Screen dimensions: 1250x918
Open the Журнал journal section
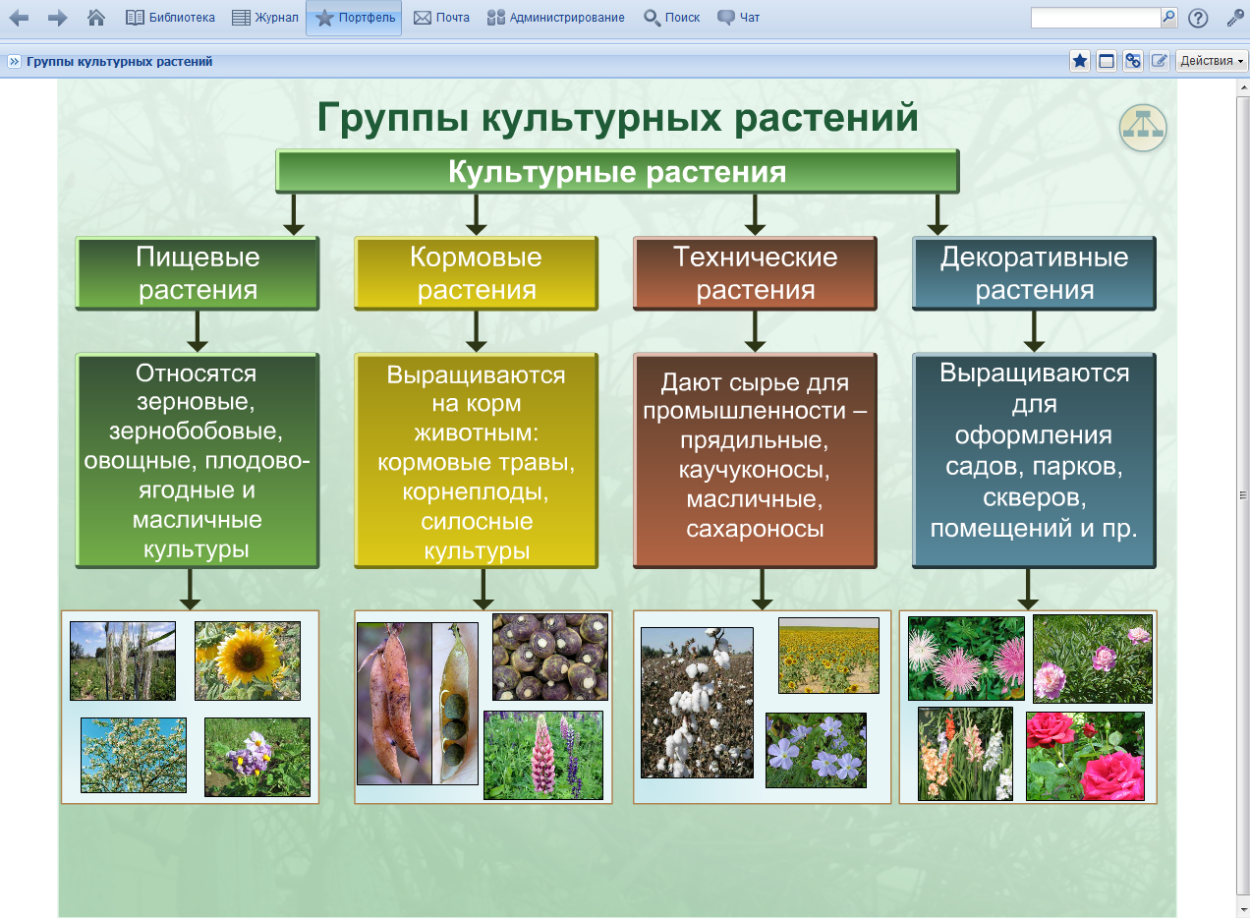click(x=264, y=16)
